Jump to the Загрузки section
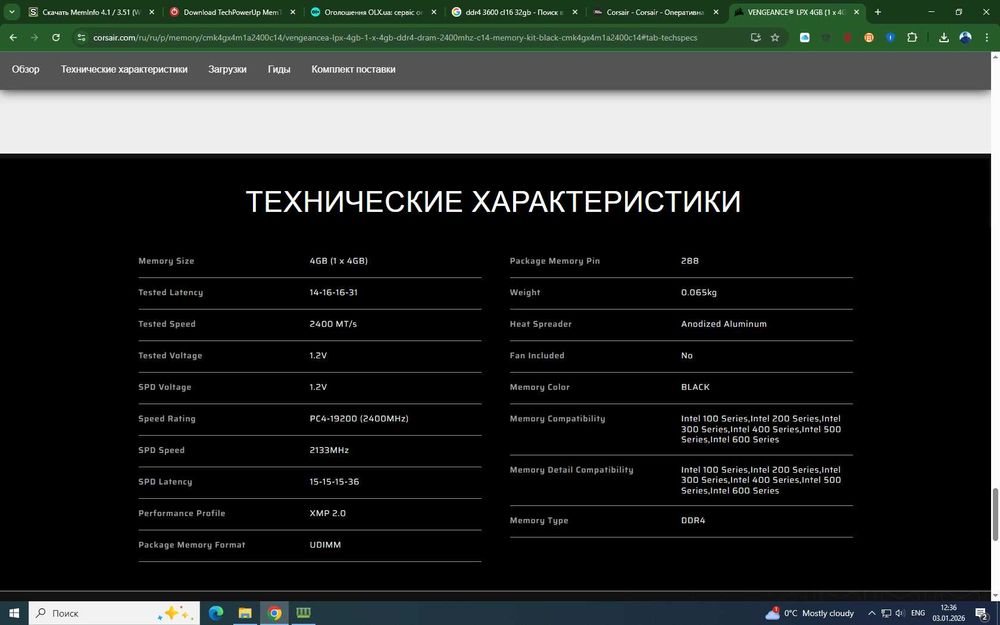 click(227, 69)
